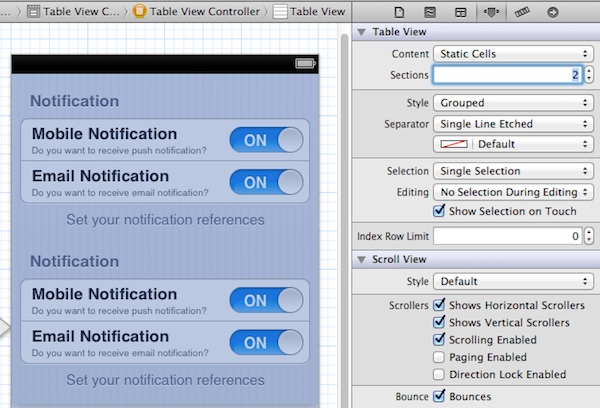Open the File inspector tab

[x=399, y=11]
